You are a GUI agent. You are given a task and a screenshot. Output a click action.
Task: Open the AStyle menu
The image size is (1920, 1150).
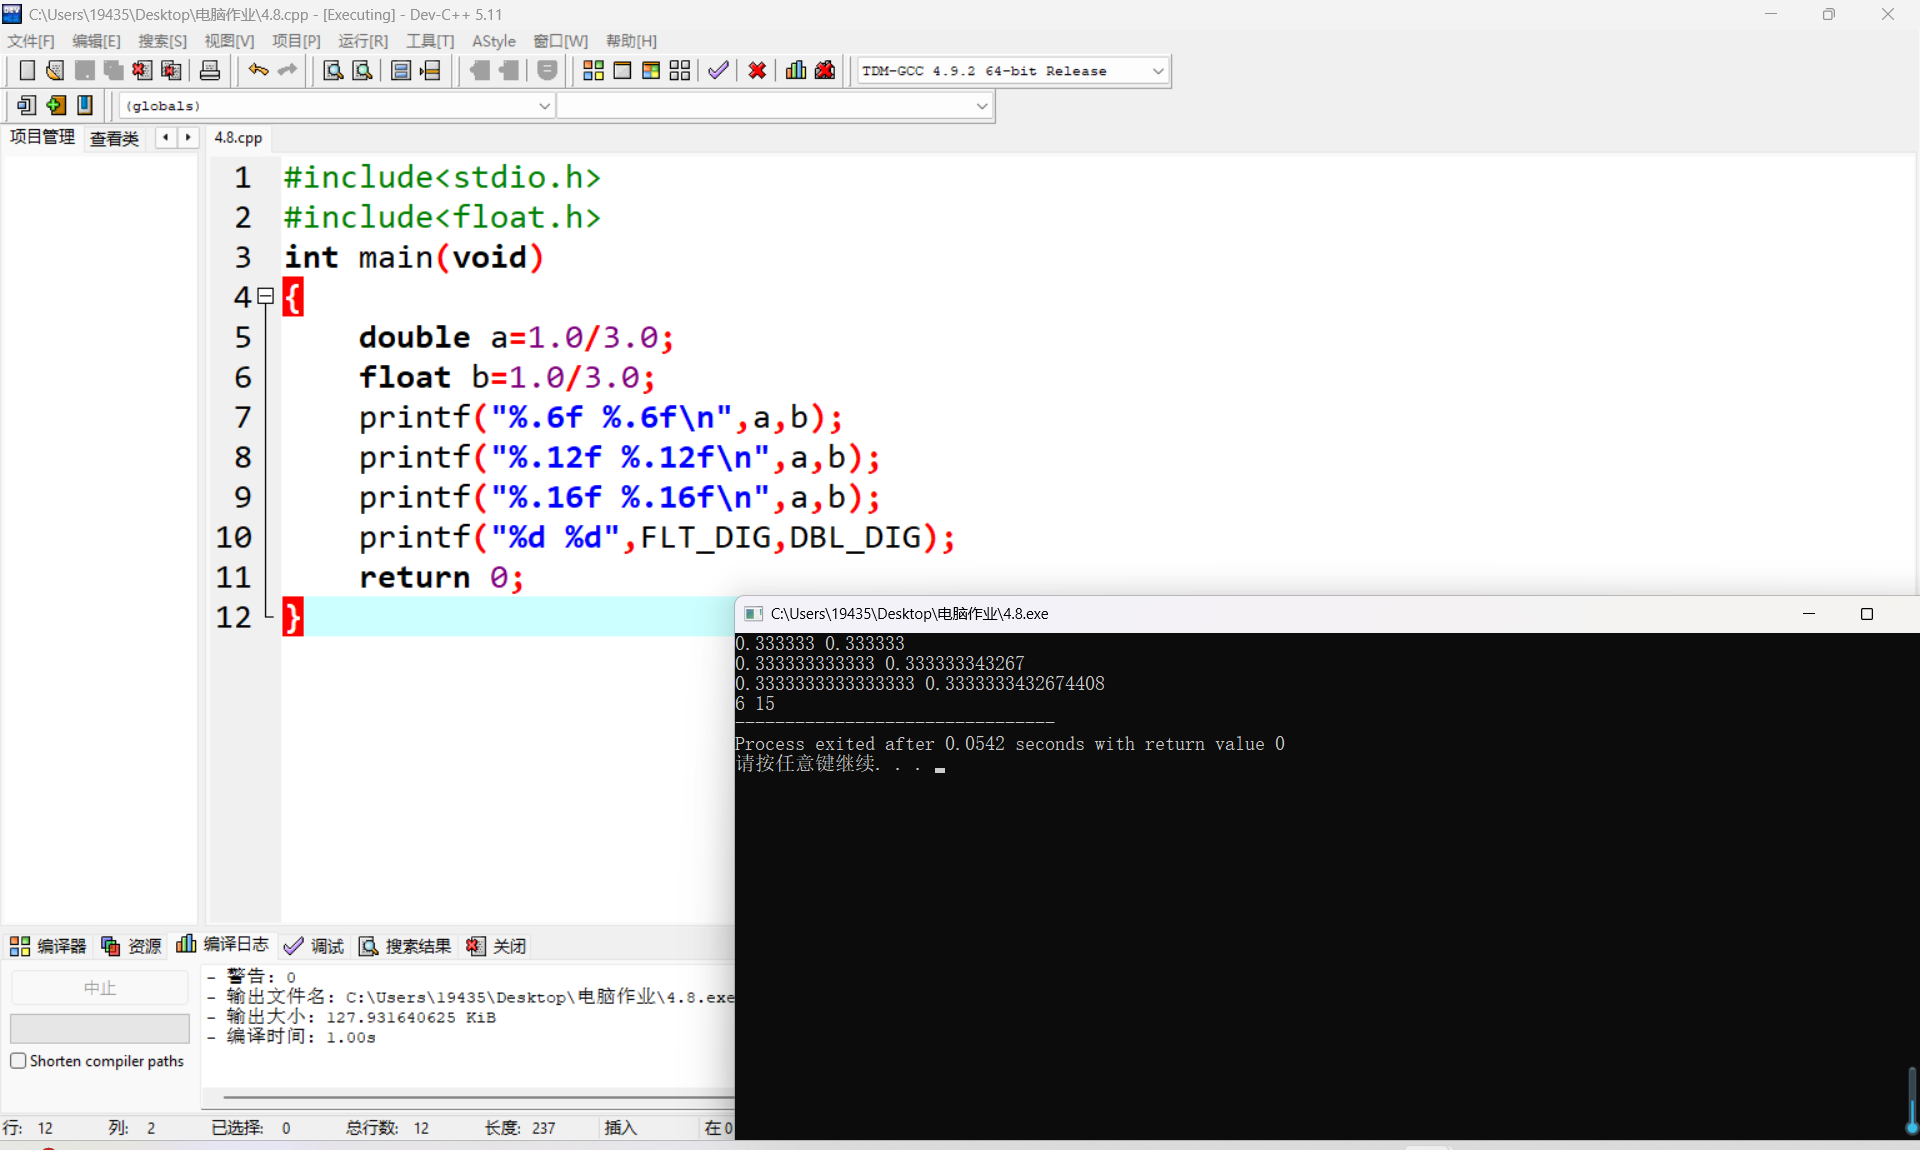[x=493, y=41]
